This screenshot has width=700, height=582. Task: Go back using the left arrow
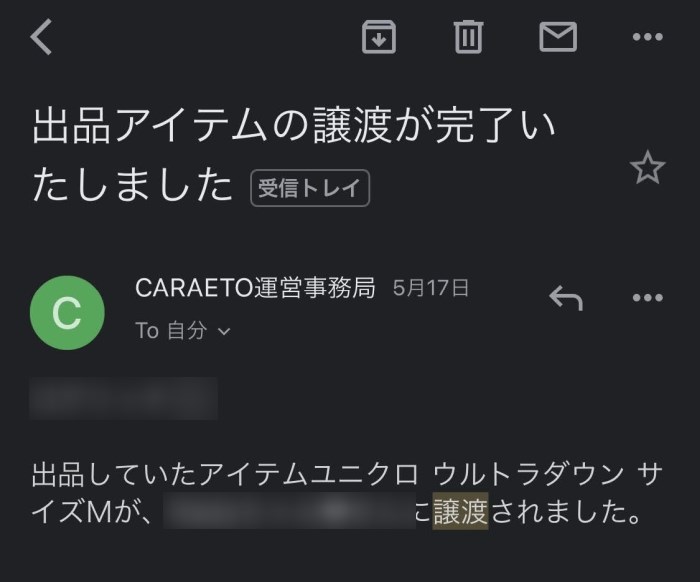point(42,37)
